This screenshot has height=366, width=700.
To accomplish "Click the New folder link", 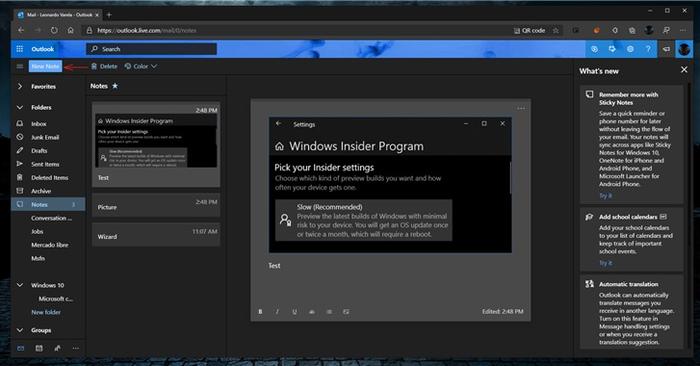I will 46,312.
